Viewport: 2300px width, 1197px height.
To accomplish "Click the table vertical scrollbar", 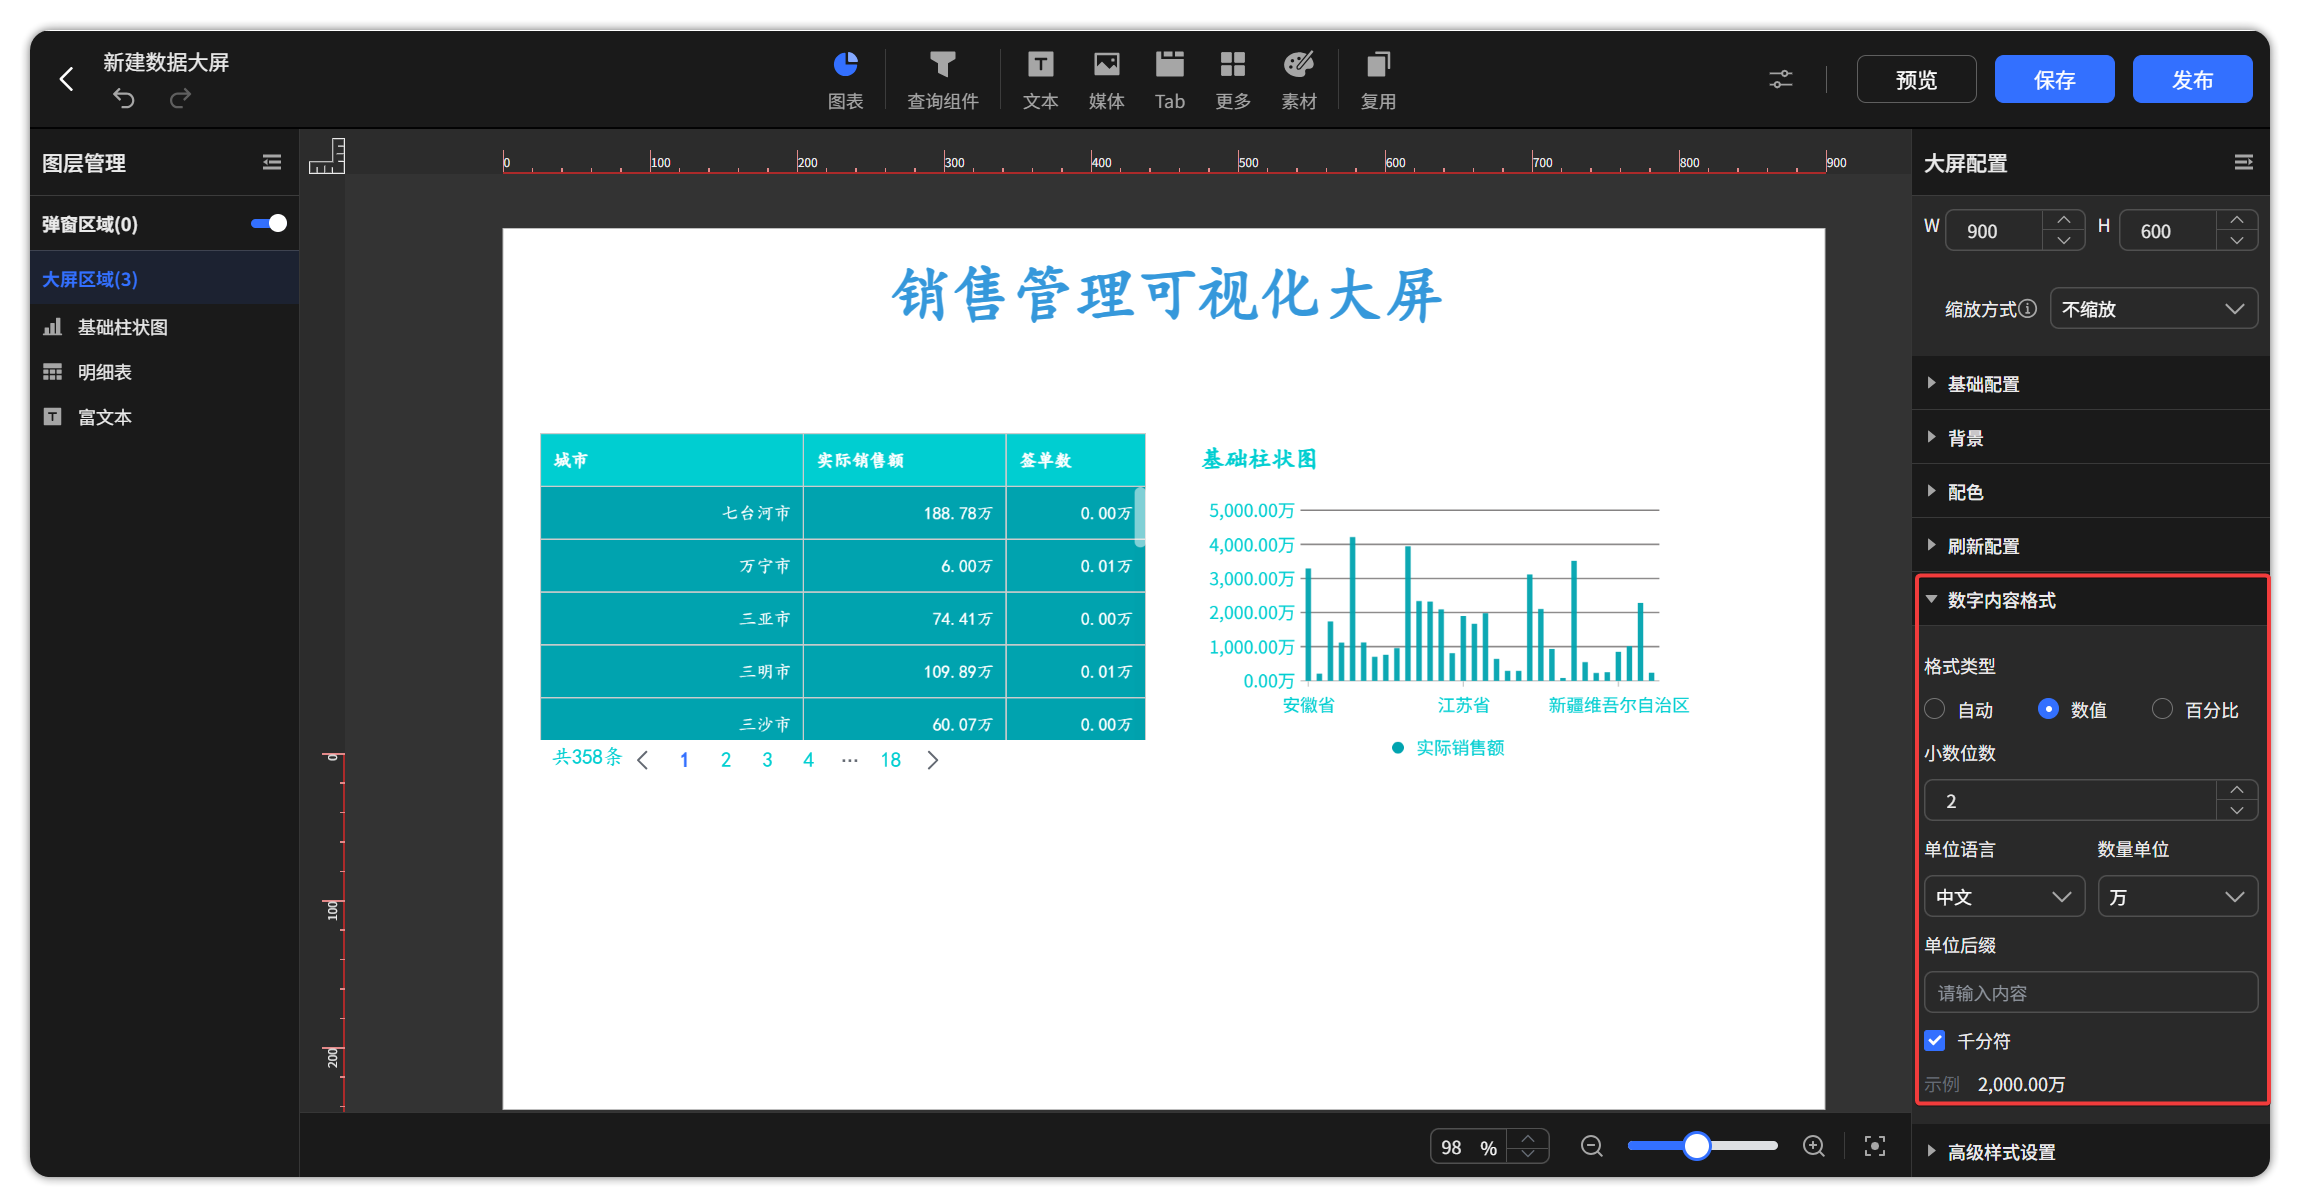I will coord(1140,516).
